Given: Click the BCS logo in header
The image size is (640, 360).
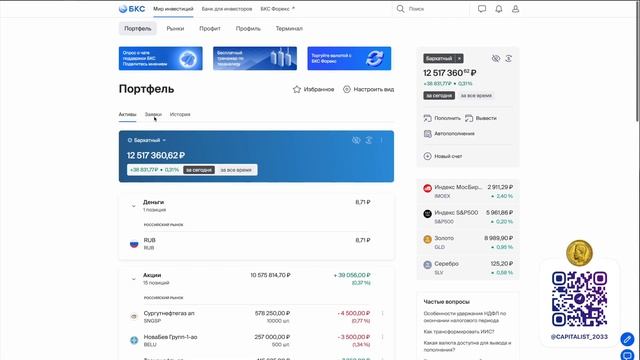Looking at the screenshot, I should 131,9.
